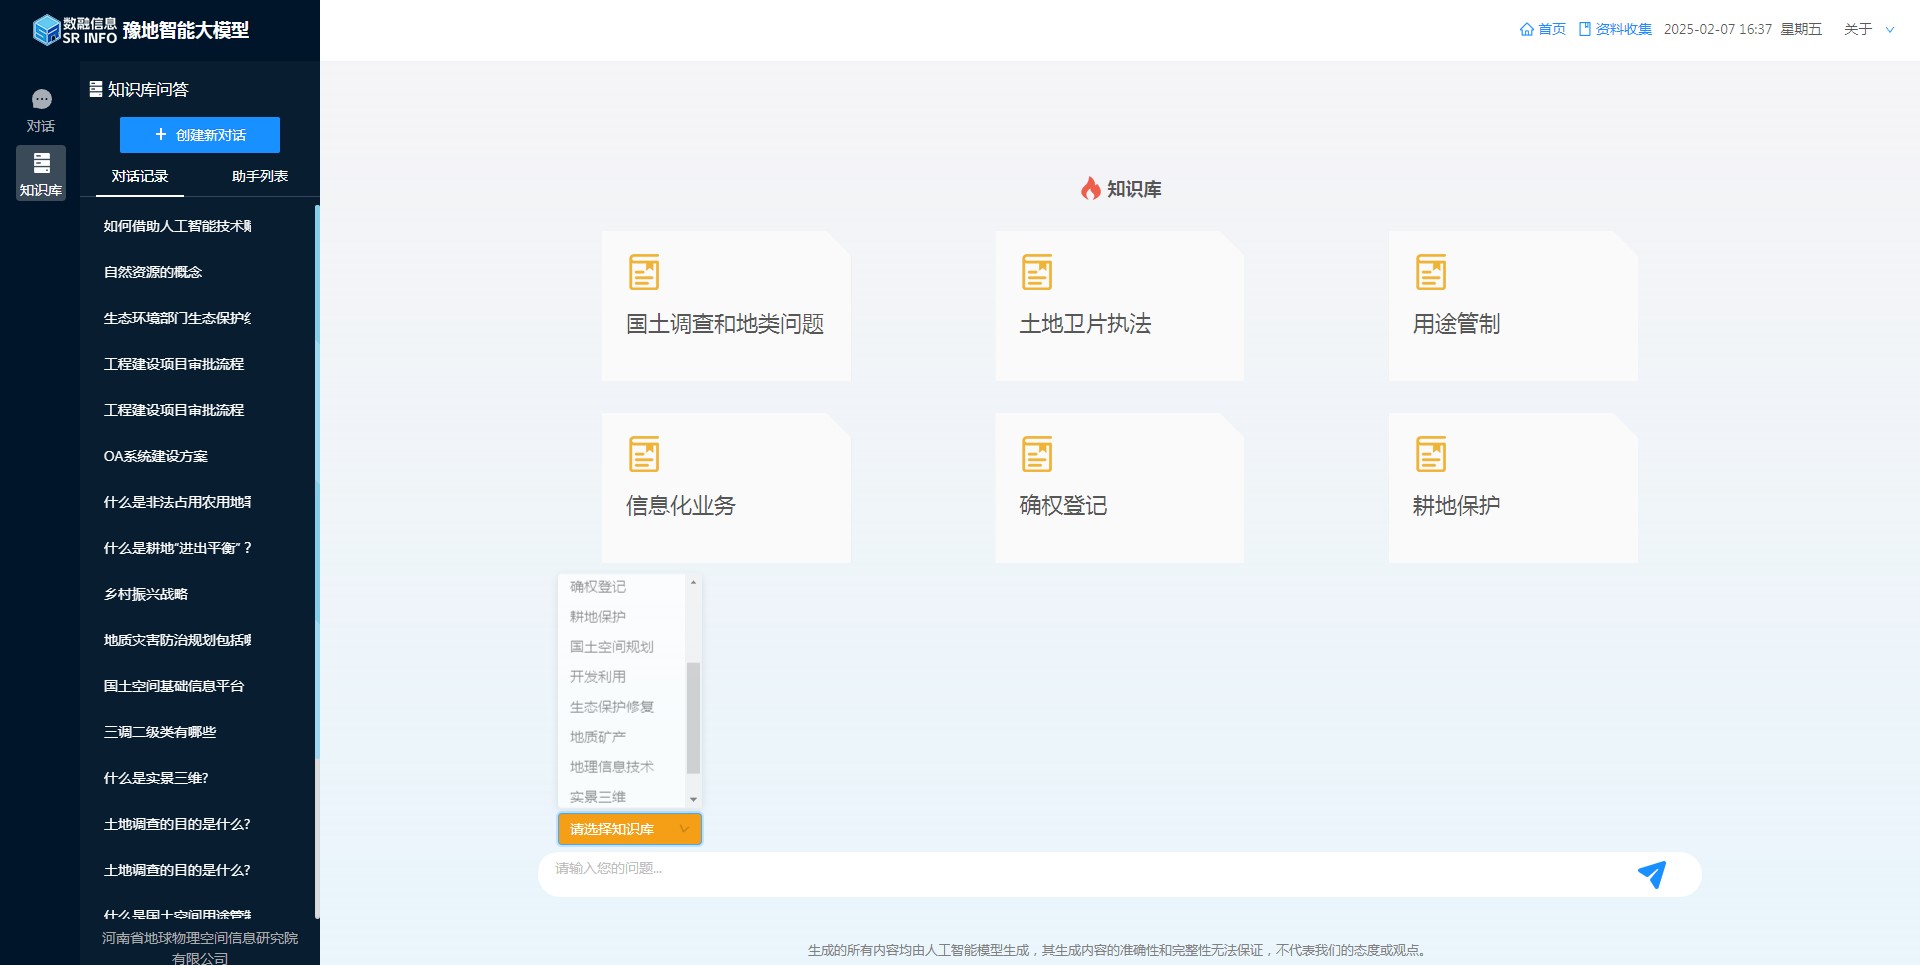Switch to the 对话记录 tab
This screenshot has width=1920, height=965.
[x=140, y=176]
